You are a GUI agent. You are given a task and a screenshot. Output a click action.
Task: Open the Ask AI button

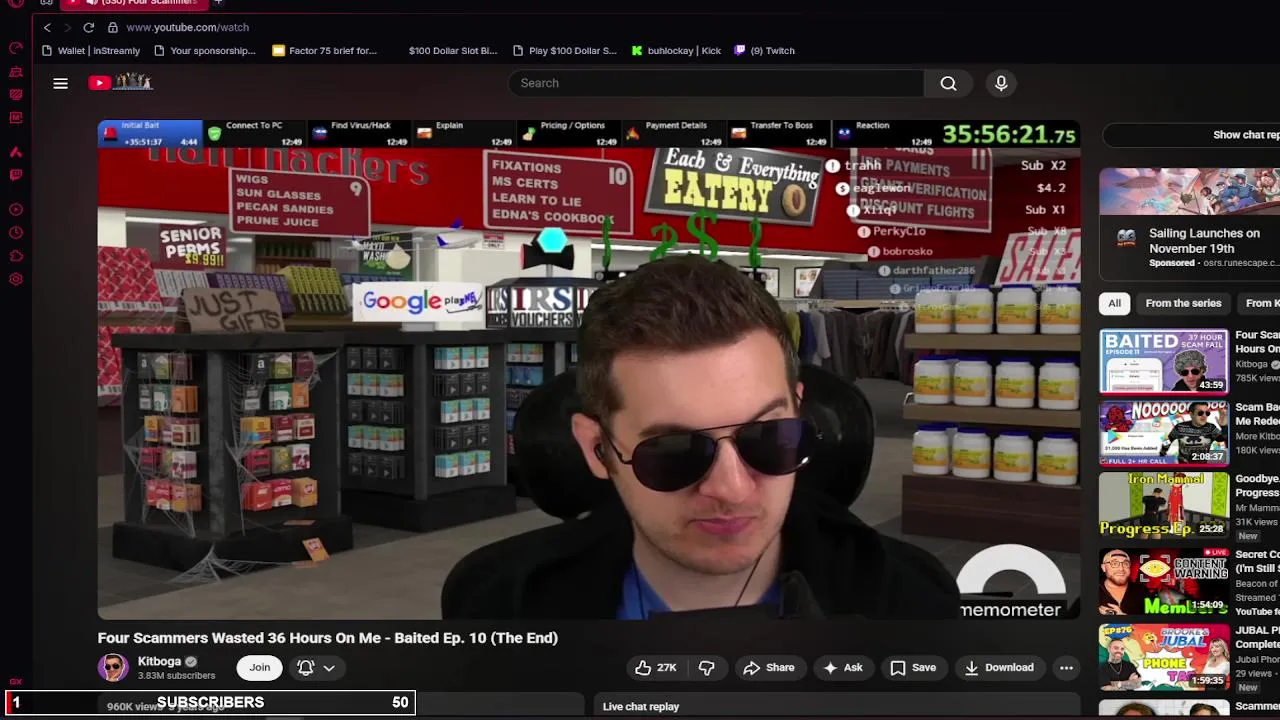click(x=843, y=667)
